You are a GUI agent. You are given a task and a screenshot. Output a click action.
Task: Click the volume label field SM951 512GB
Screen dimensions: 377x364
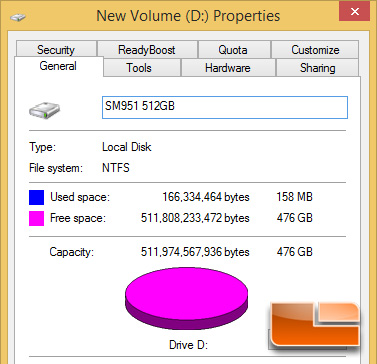225,107
